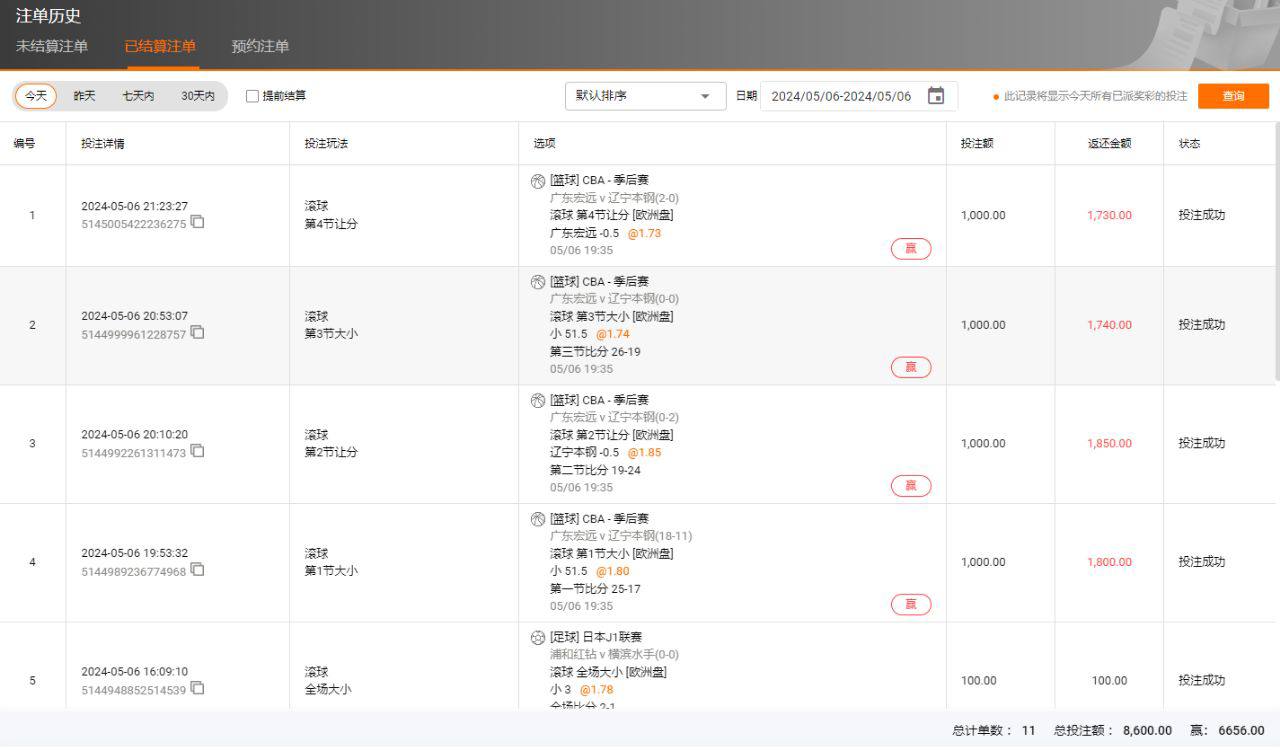The height and width of the screenshot is (750, 1280).
Task: Open the calendar date picker icon
Action: pos(936,96)
